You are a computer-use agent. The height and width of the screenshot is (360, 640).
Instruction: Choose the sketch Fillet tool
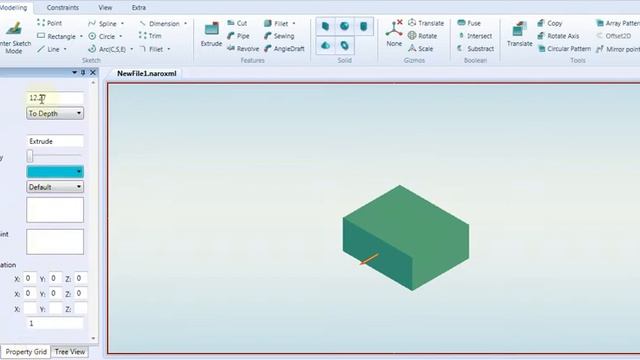click(x=151, y=49)
